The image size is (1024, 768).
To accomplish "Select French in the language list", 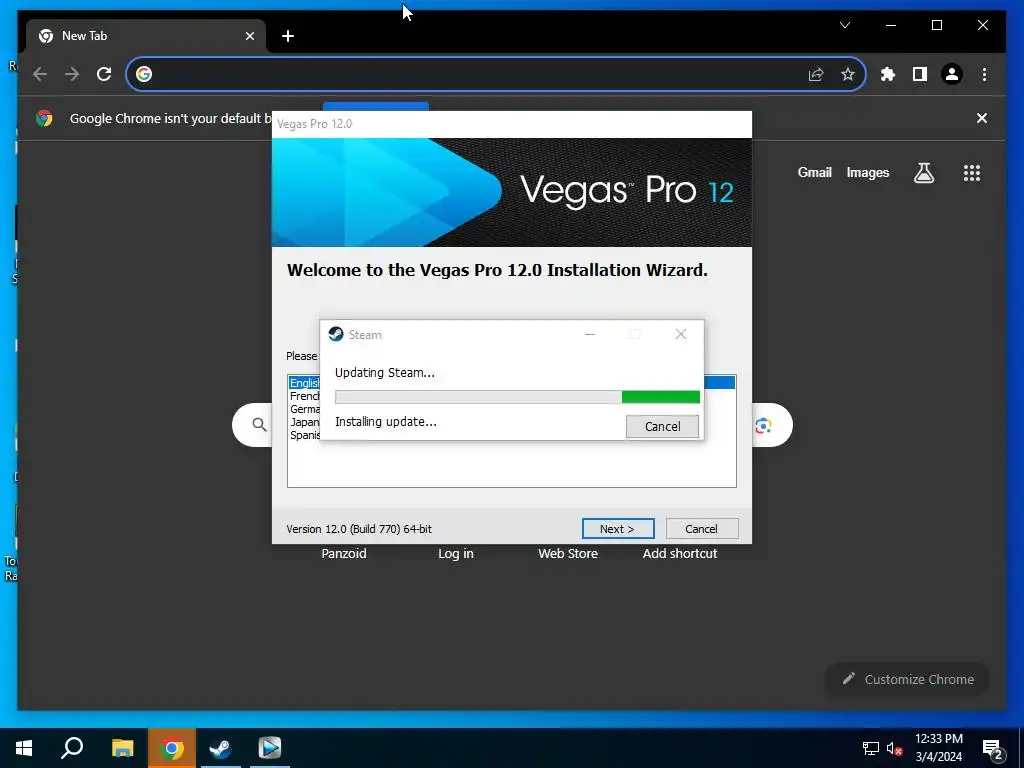I will point(304,396).
